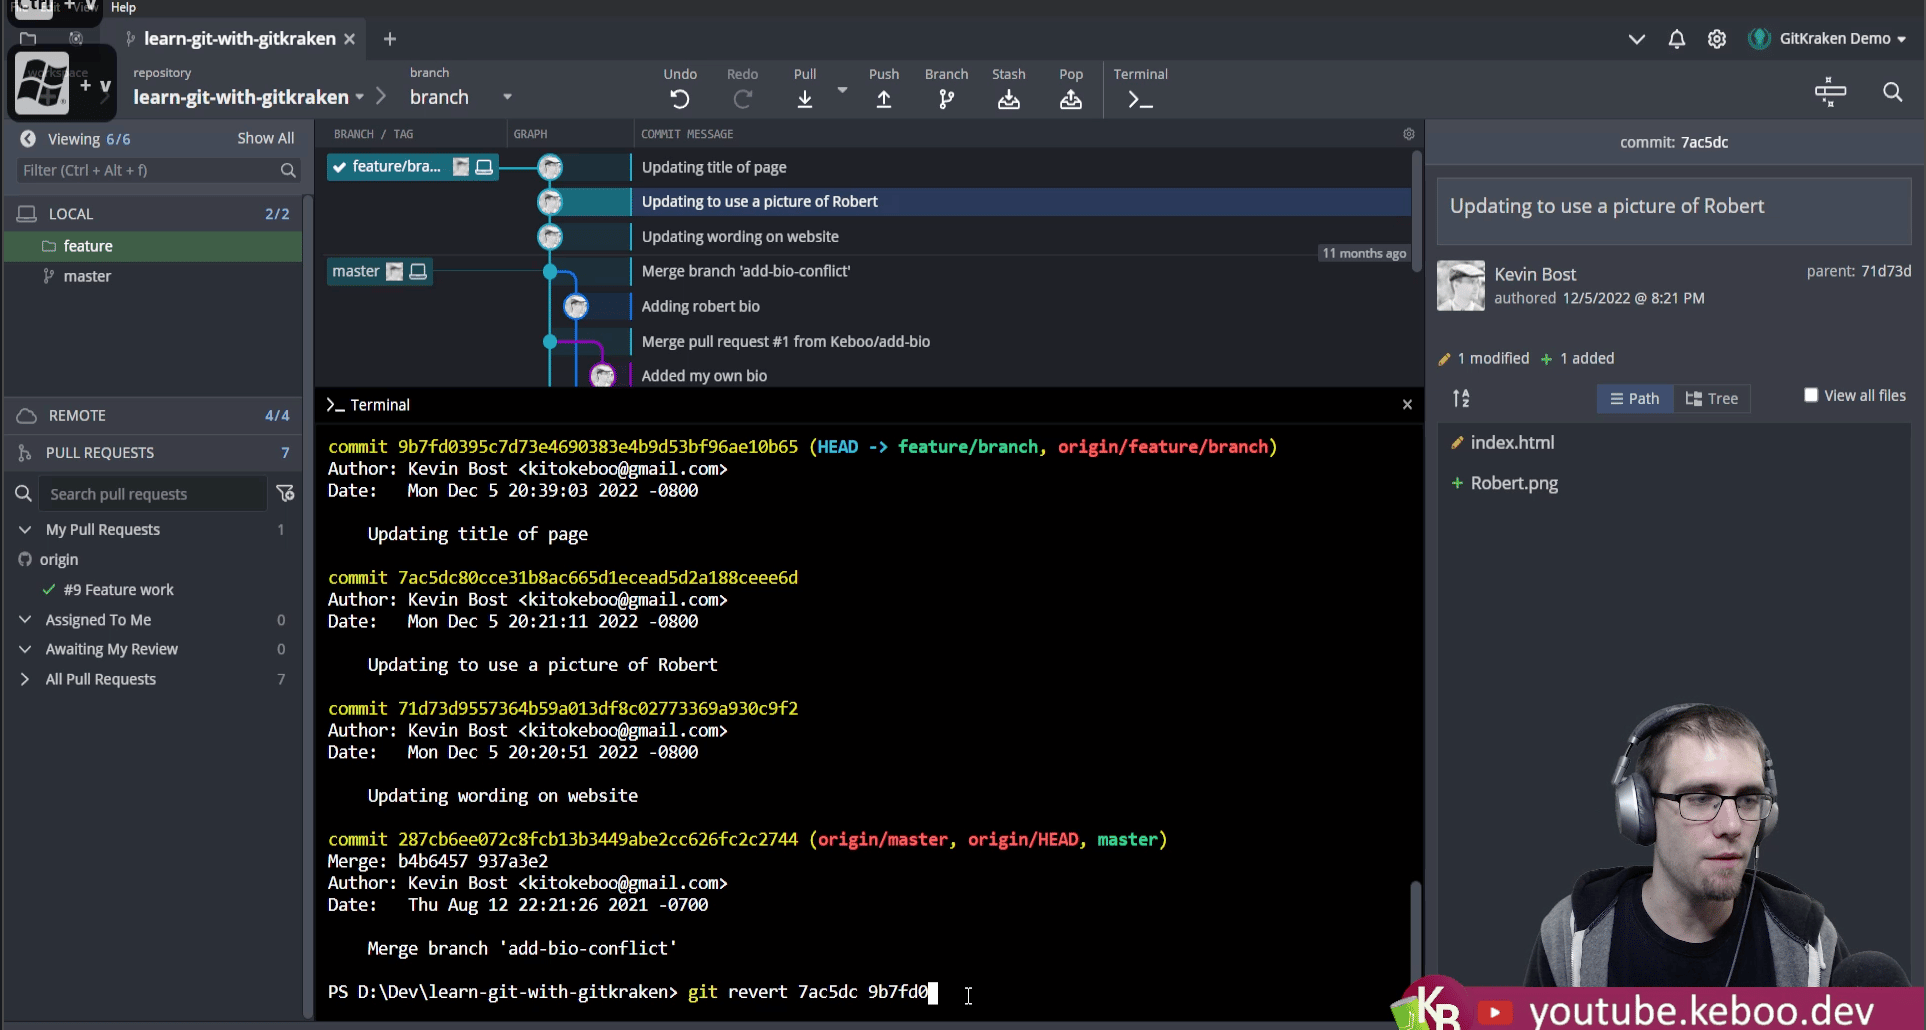Create a branch with the Branch icon

point(946,99)
